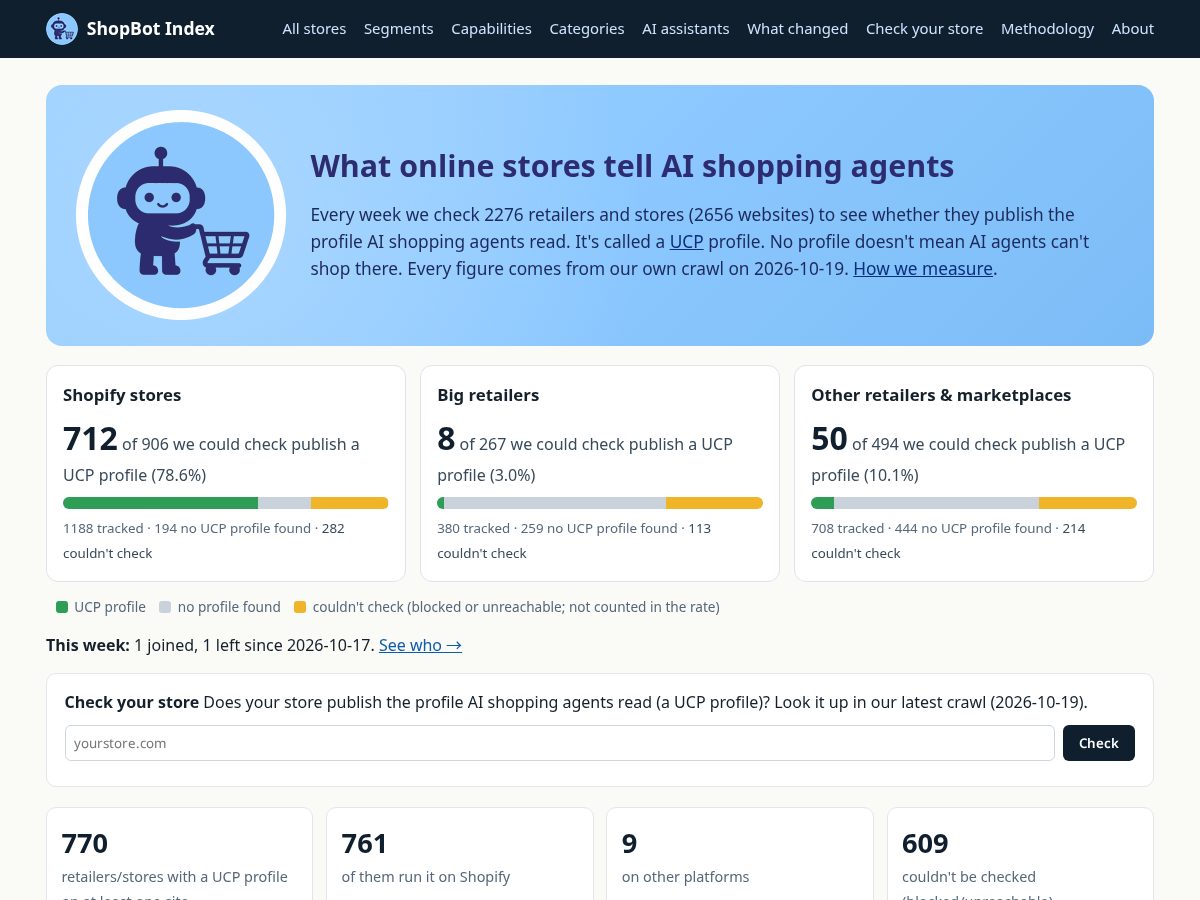Click the 50 Other retailers count
Image resolution: width=1200 pixels, height=900 pixels.
829,439
